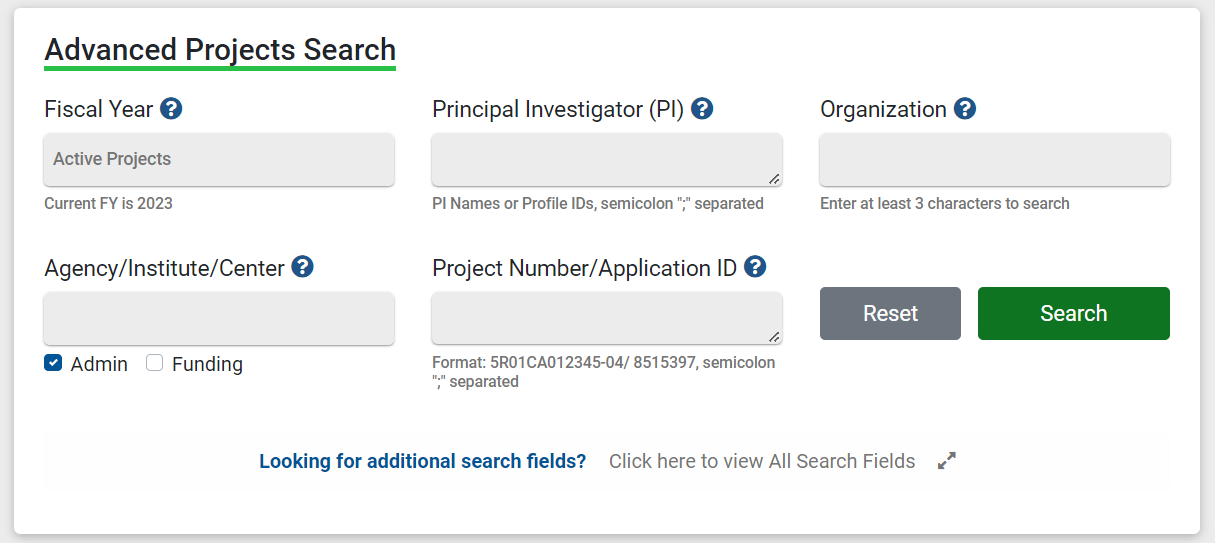Click the Project Number field resize handle
Viewport: 1215px width, 543px height.
pos(774,337)
